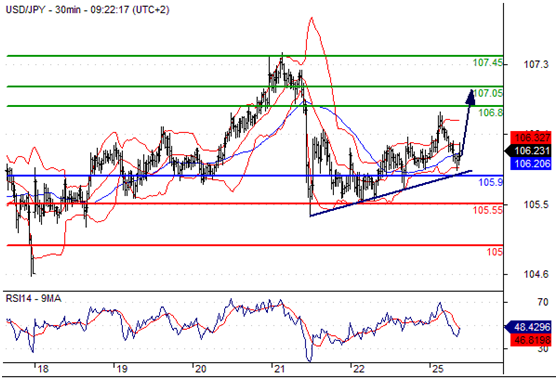This screenshot has width=558, height=380.
Task: Select the 106.8 resistance level label
Action: click(491, 113)
